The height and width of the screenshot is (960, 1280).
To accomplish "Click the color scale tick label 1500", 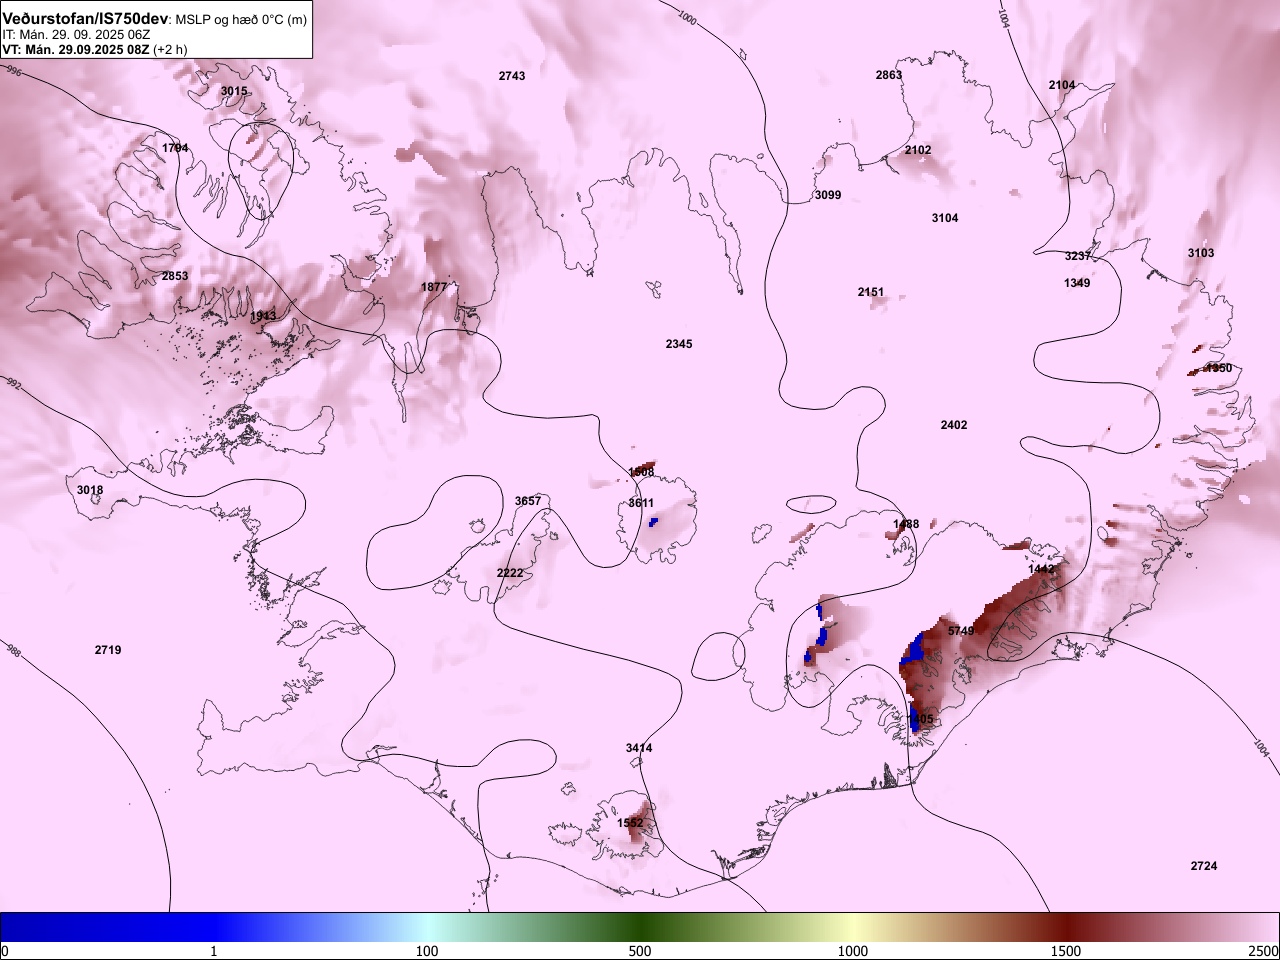I will point(1066,951).
